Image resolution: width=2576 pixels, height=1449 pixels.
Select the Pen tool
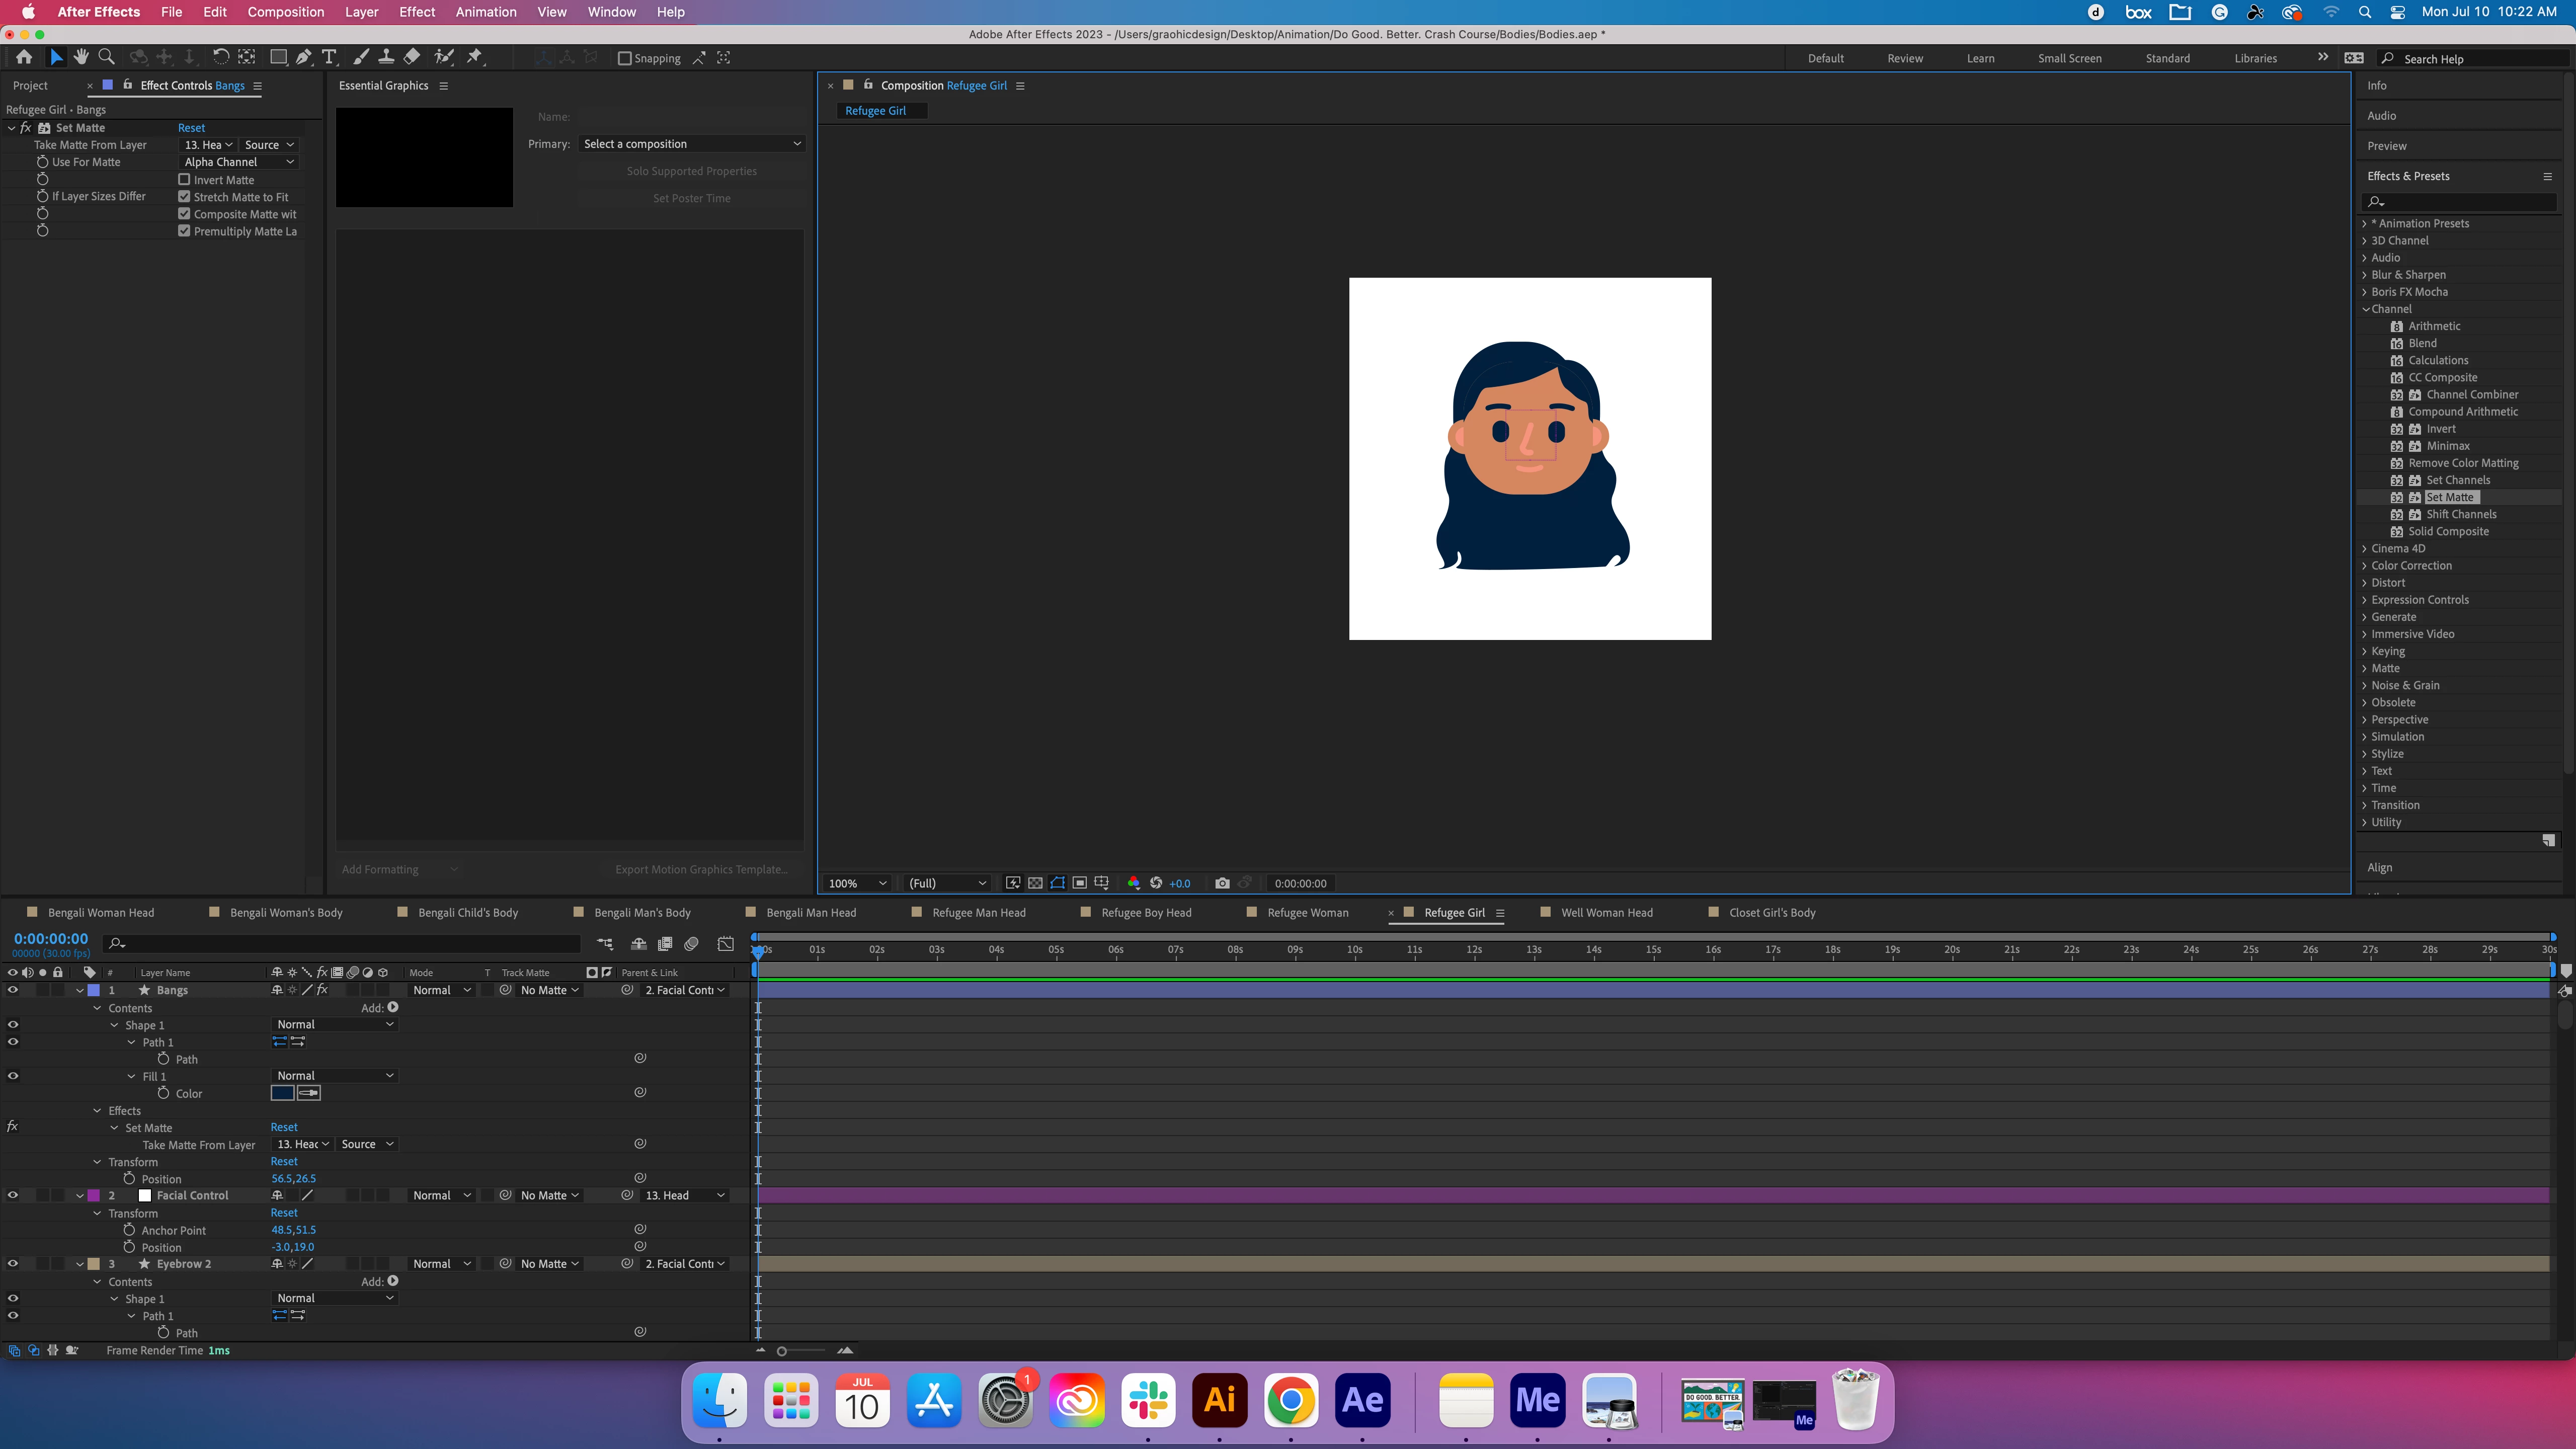pyautogui.click(x=303, y=57)
